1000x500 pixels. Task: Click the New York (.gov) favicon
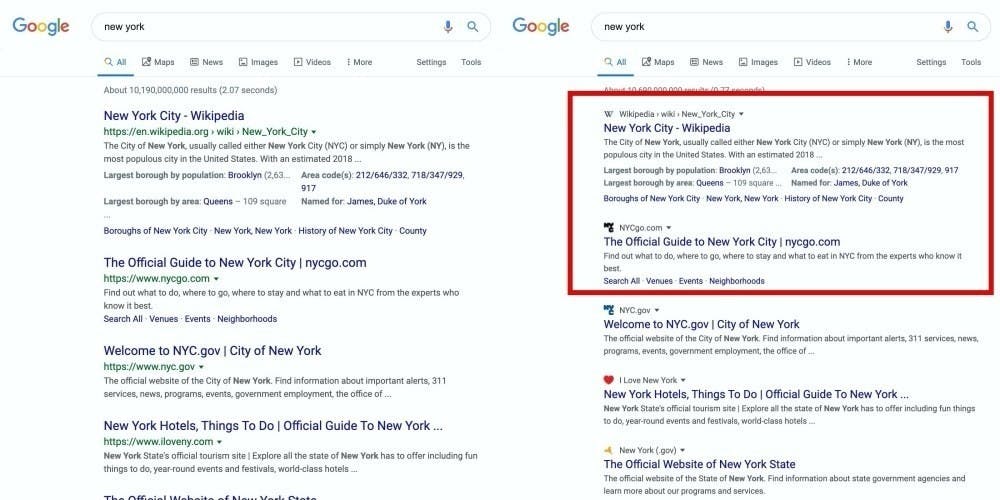coord(608,450)
